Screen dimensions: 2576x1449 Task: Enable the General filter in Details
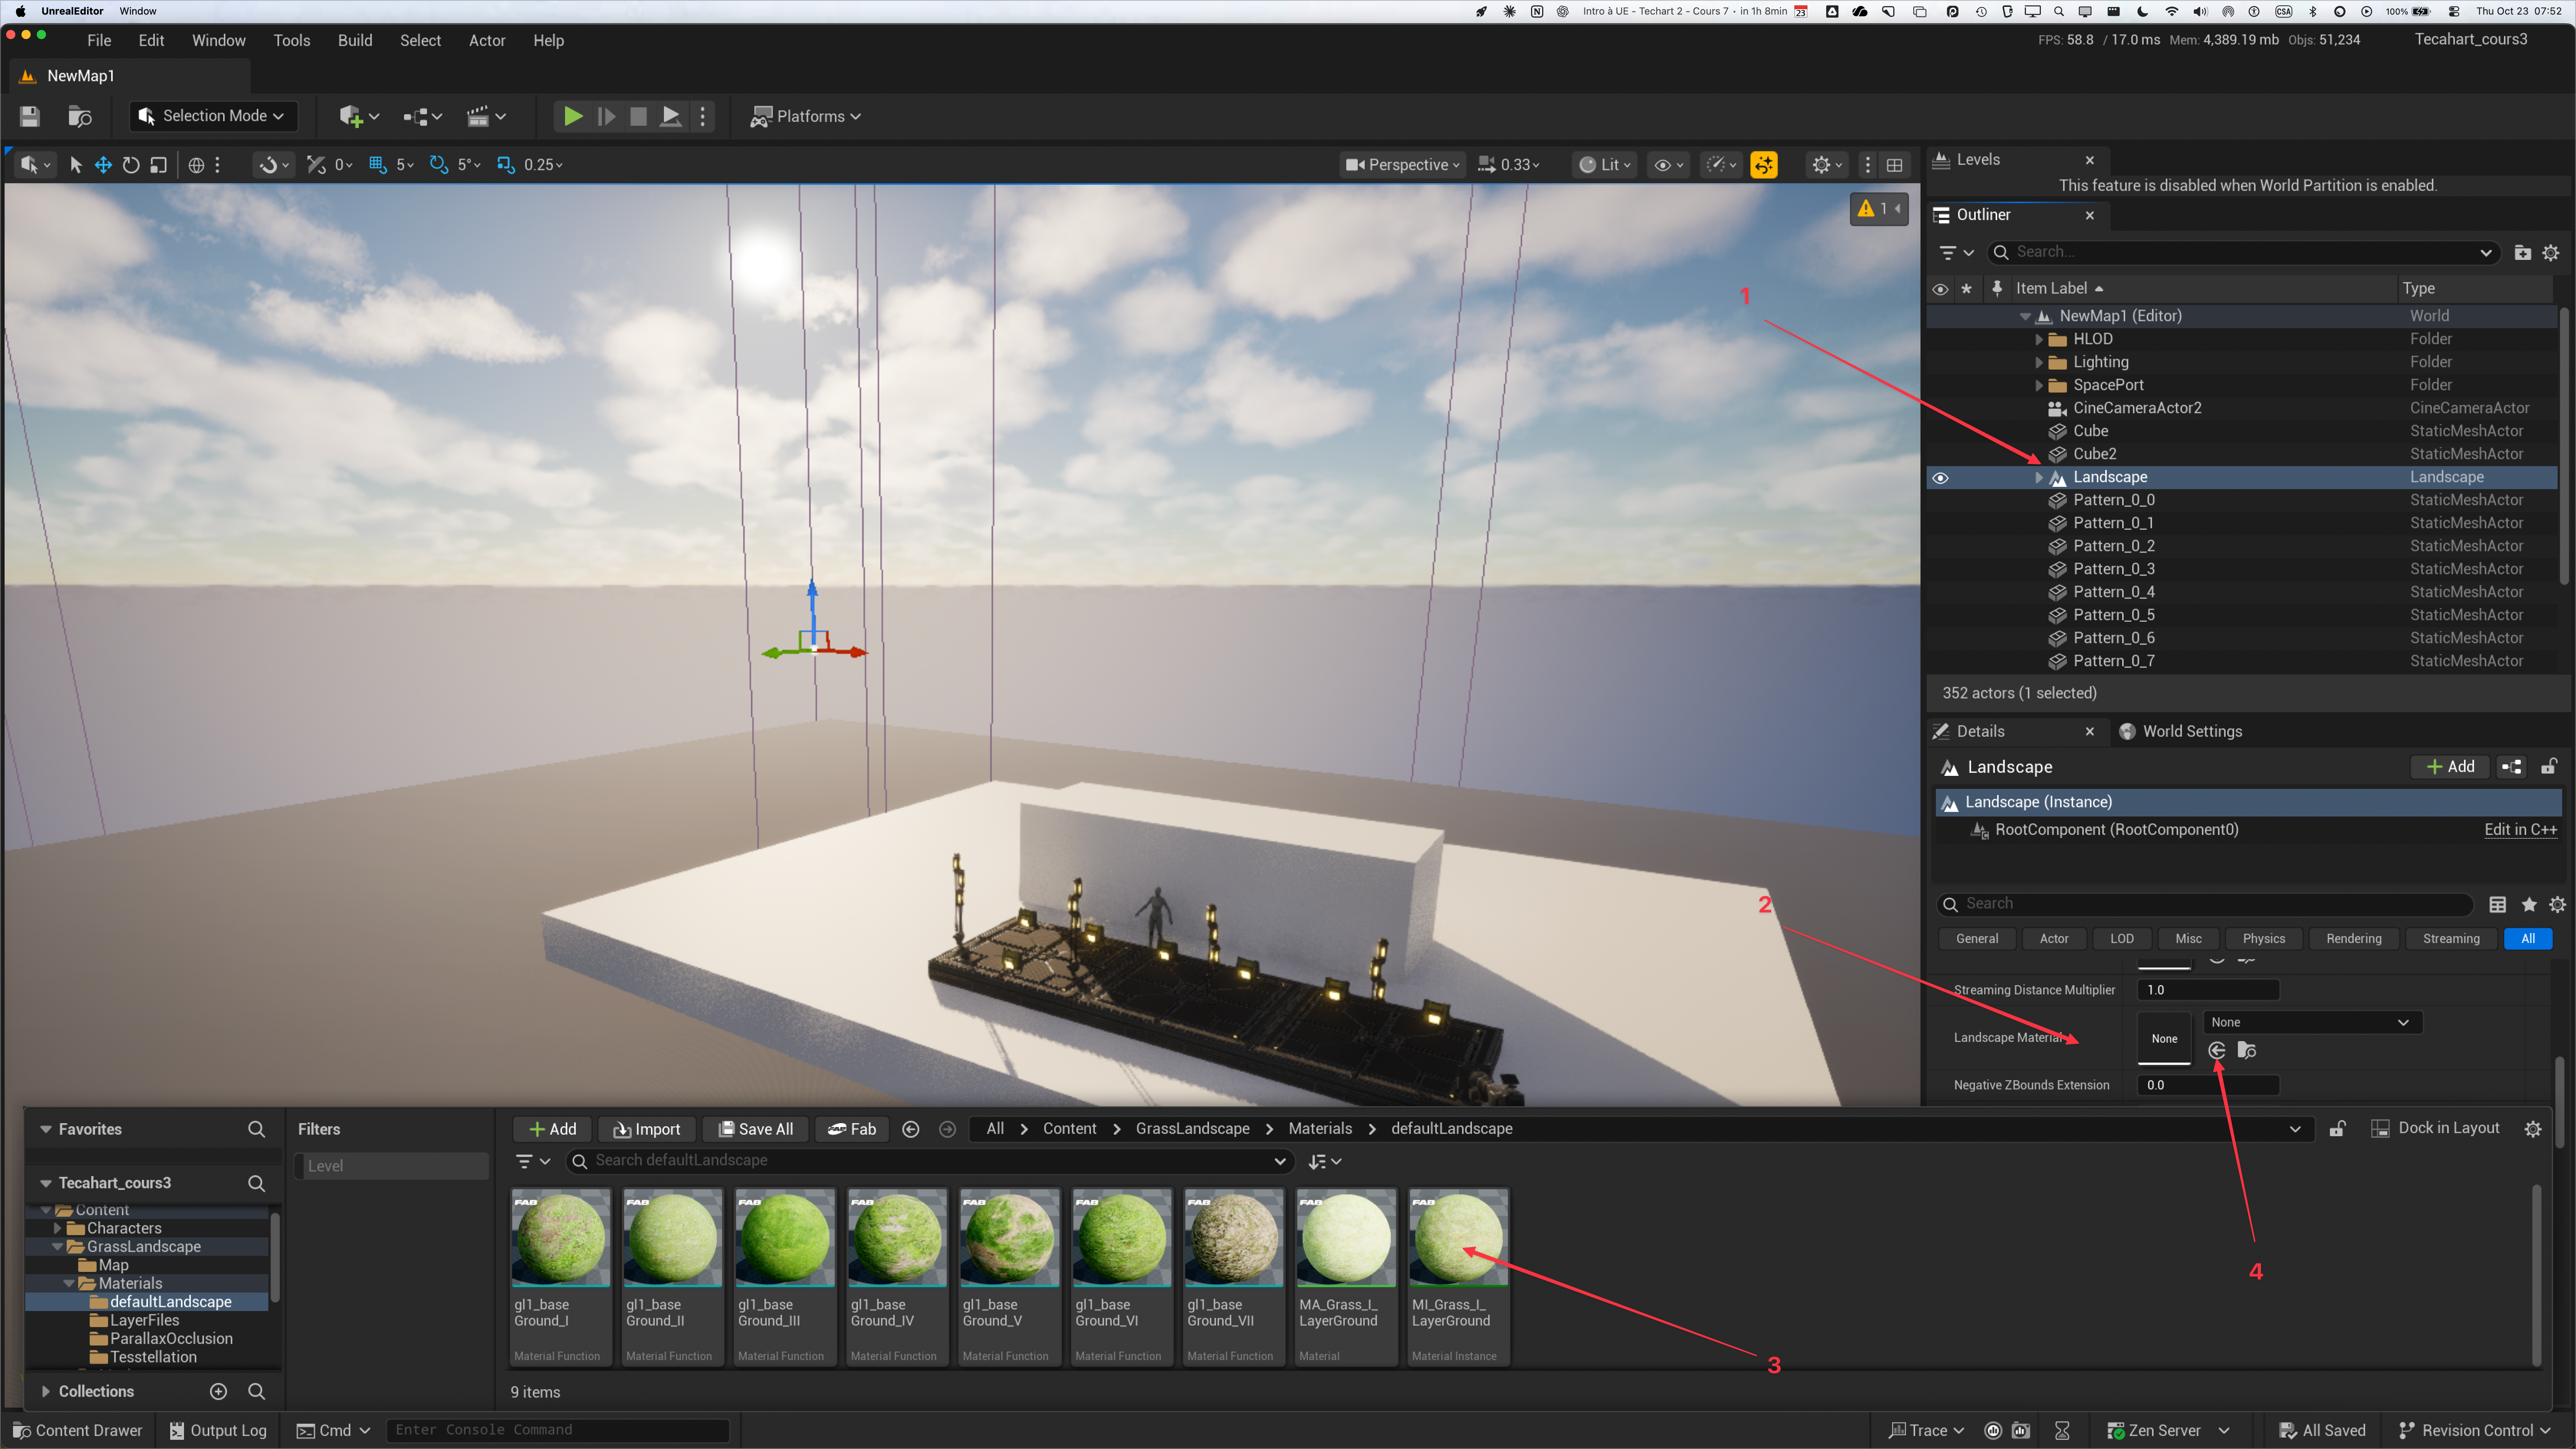coord(1977,939)
